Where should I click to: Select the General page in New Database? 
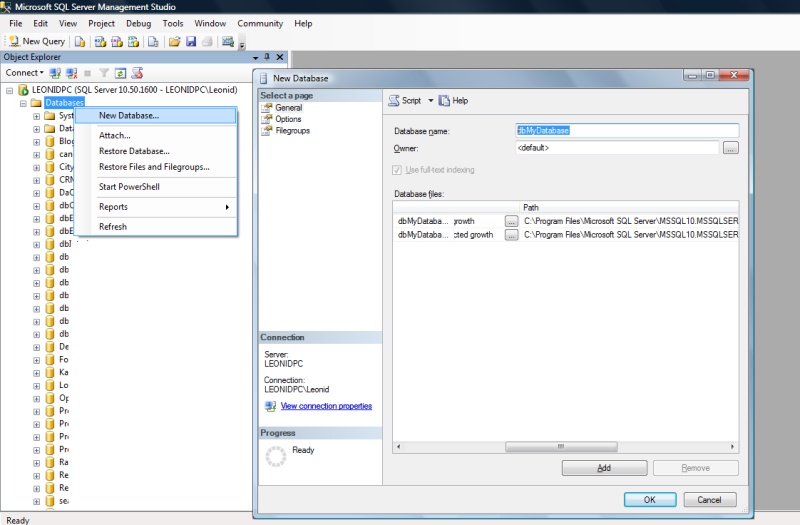289,108
